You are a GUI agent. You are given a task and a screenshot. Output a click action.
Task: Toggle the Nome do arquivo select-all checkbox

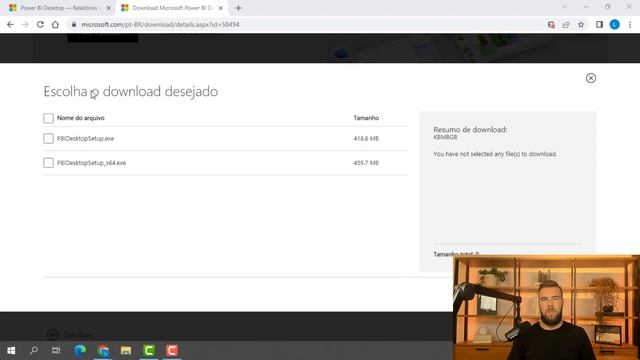click(48, 118)
